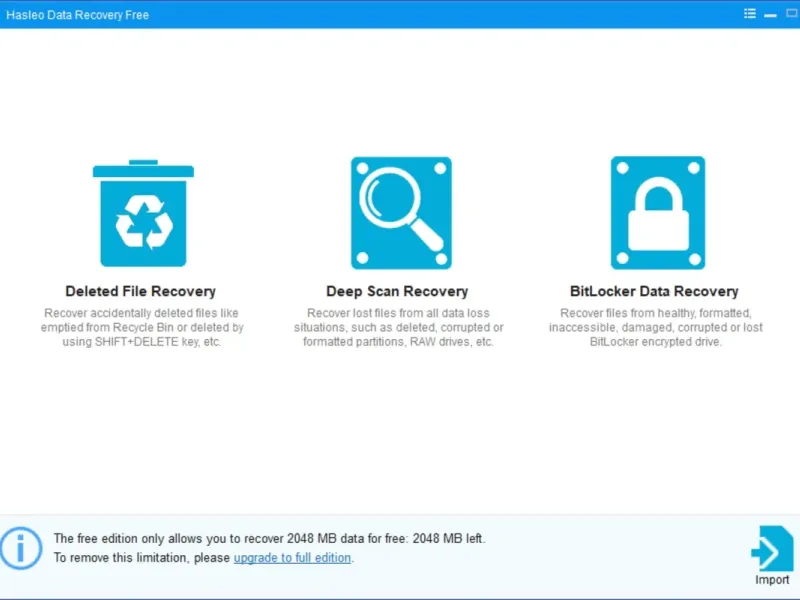Click description starting 'Recover lost files from all'

click(x=398, y=327)
